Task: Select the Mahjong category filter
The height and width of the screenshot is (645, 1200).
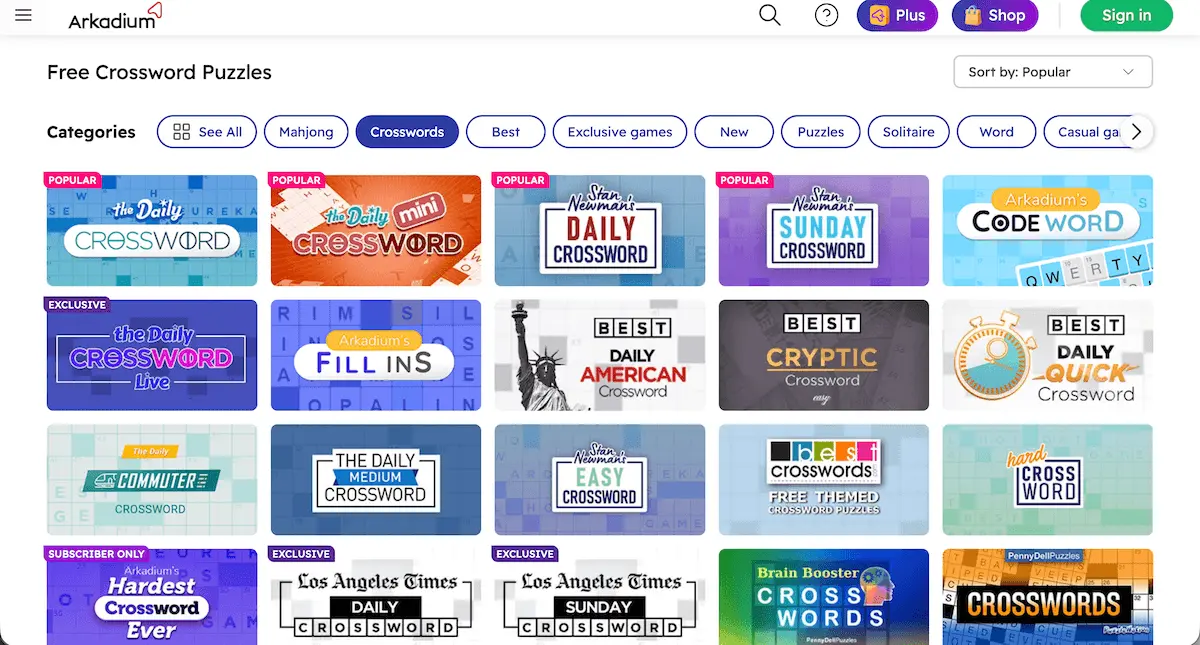Action: [x=306, y=132]
